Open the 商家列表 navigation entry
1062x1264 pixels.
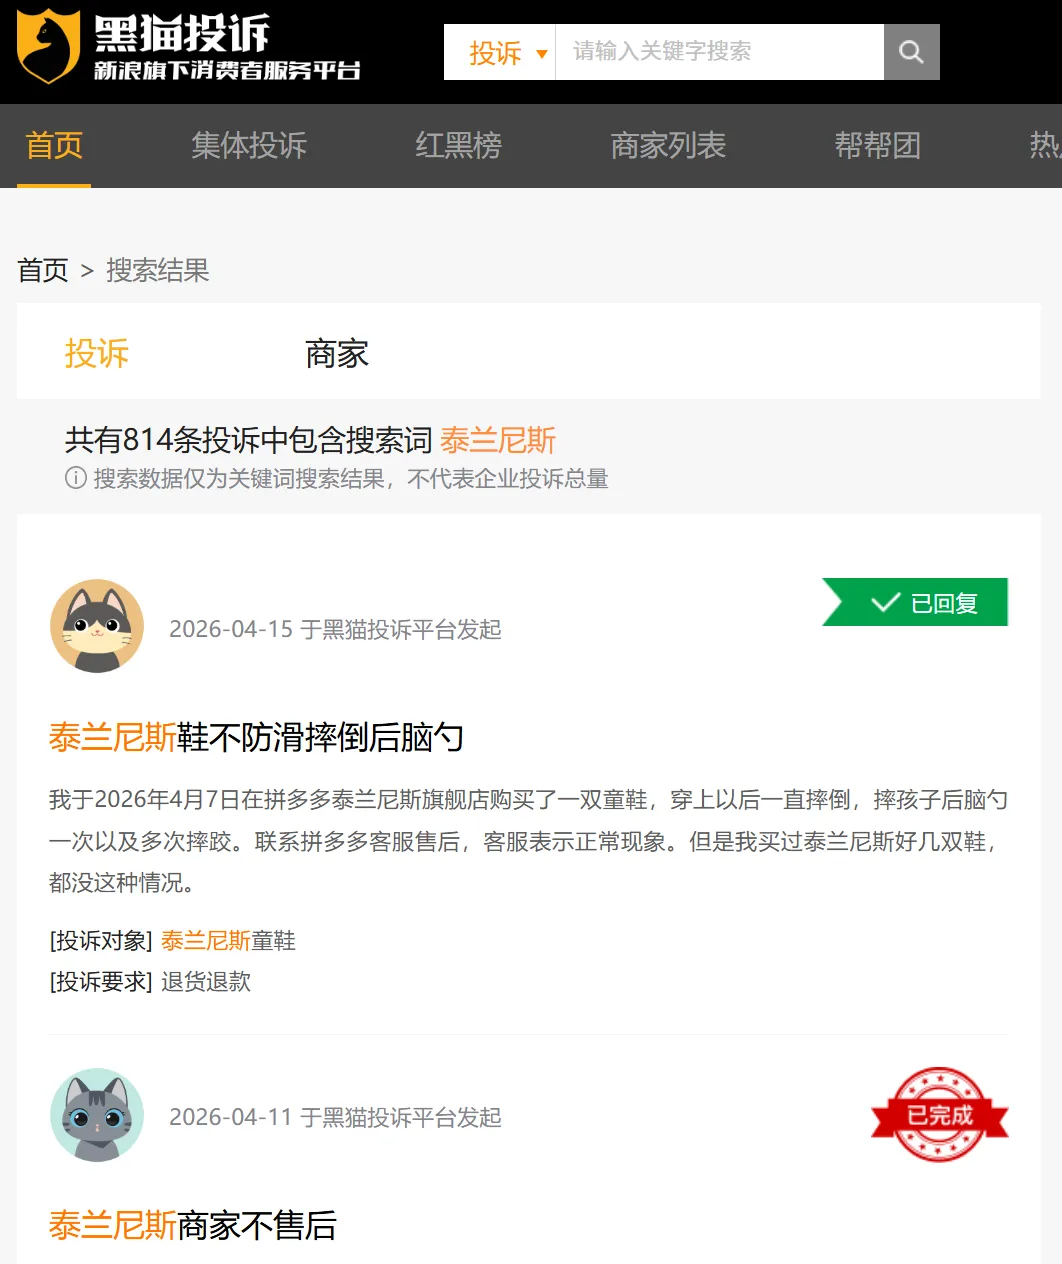tap(668, 146)
